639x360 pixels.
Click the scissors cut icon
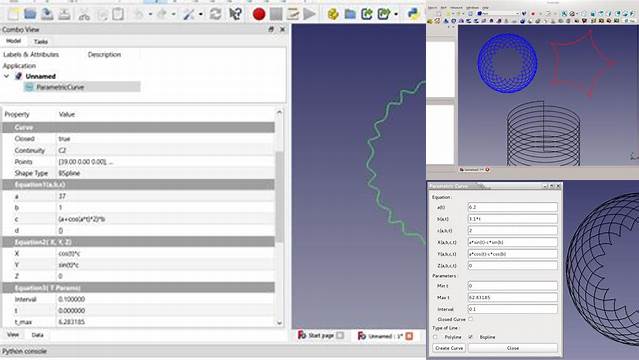pyautogui.click(x=84, y=15)
